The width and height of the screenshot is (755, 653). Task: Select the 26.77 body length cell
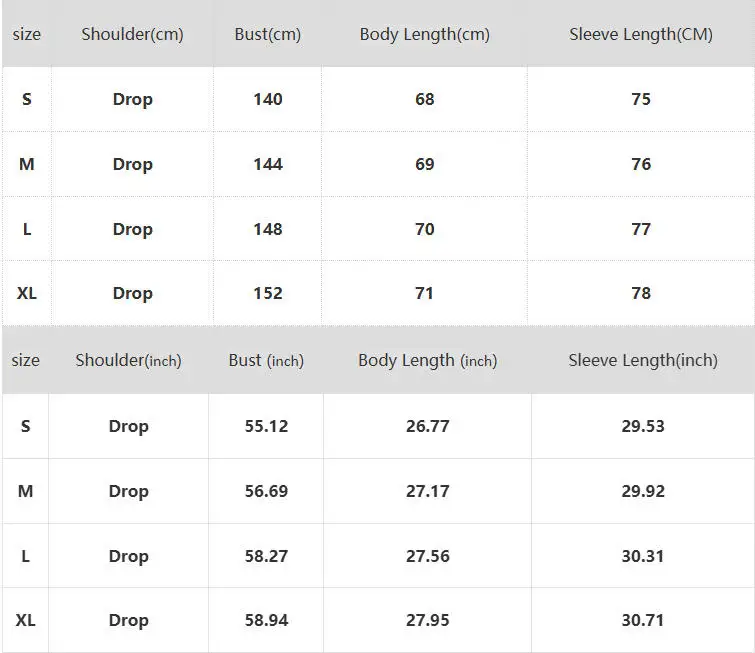click(428, 426)
